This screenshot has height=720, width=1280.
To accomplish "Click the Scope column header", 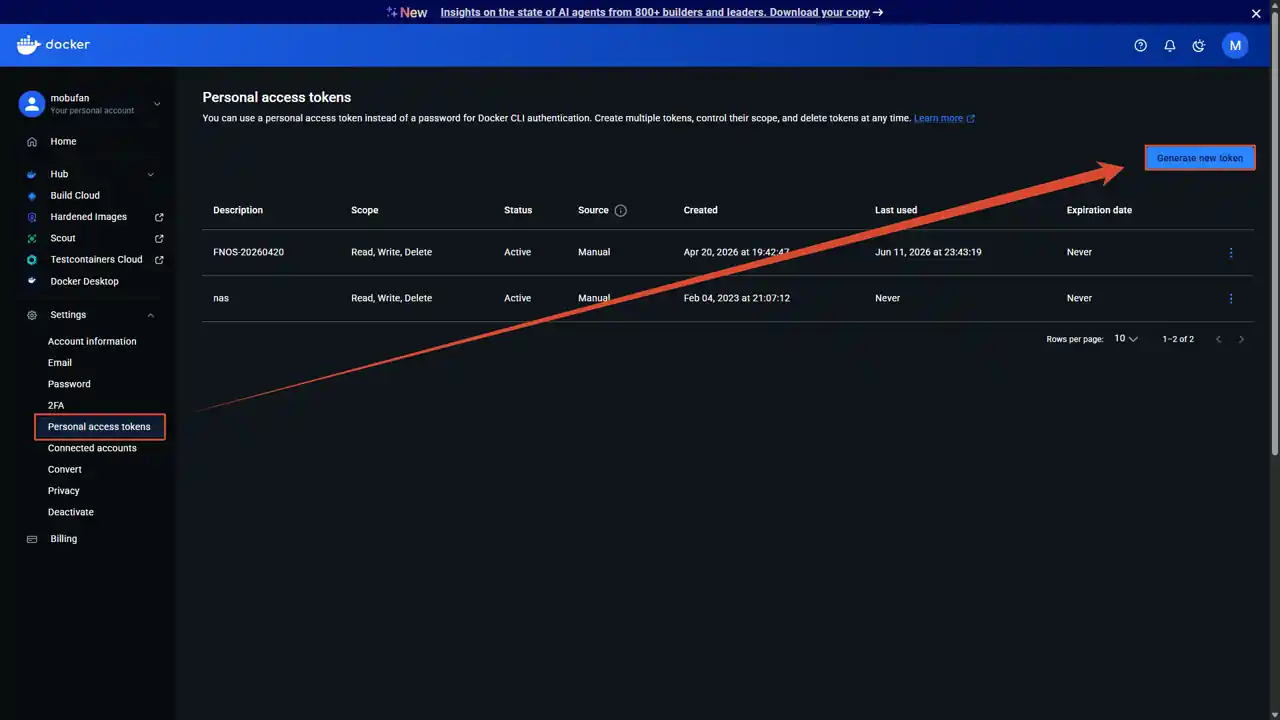I will [365, 210].
